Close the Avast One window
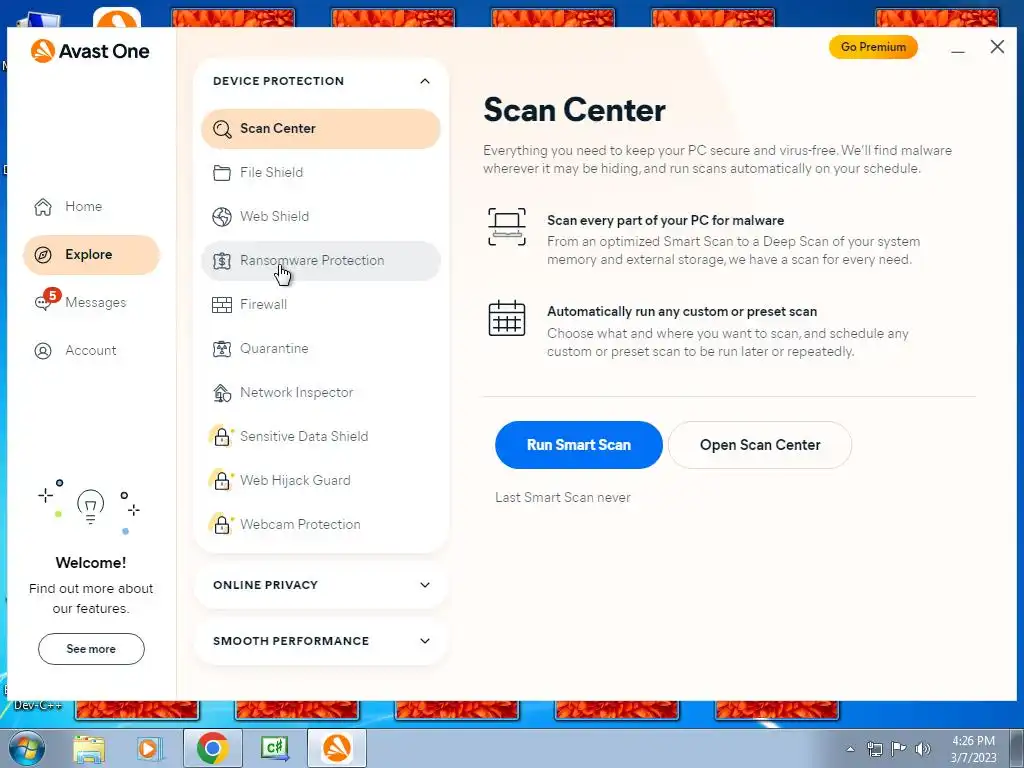 pos(997,47)
